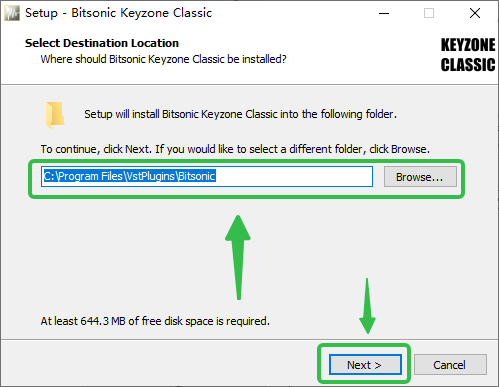
Task: Click the 'Select Destination Location' heading
Action: tap(102, 43)
